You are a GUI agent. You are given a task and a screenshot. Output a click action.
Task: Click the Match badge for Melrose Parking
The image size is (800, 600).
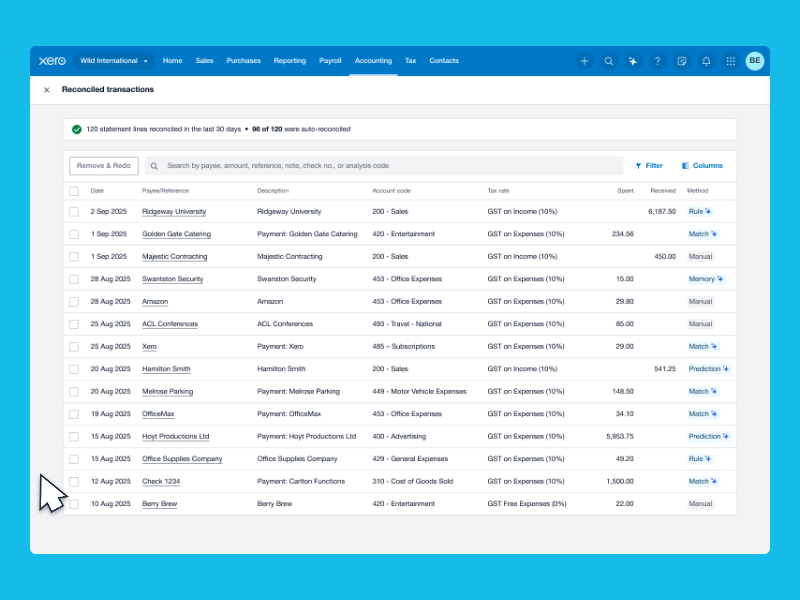[703, 391]
